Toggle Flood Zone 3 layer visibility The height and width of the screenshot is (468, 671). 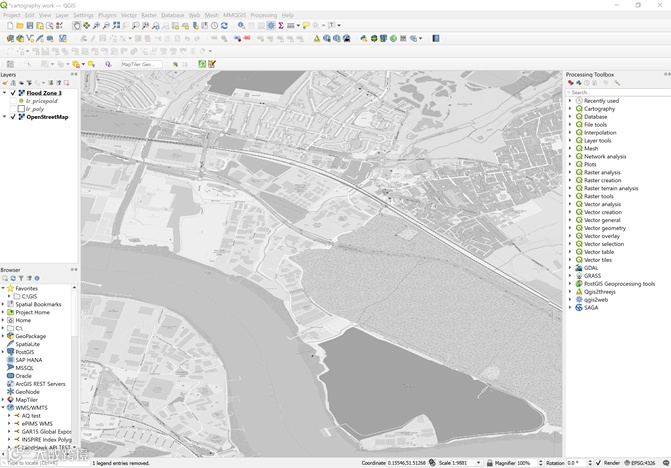tap(13, 93)
